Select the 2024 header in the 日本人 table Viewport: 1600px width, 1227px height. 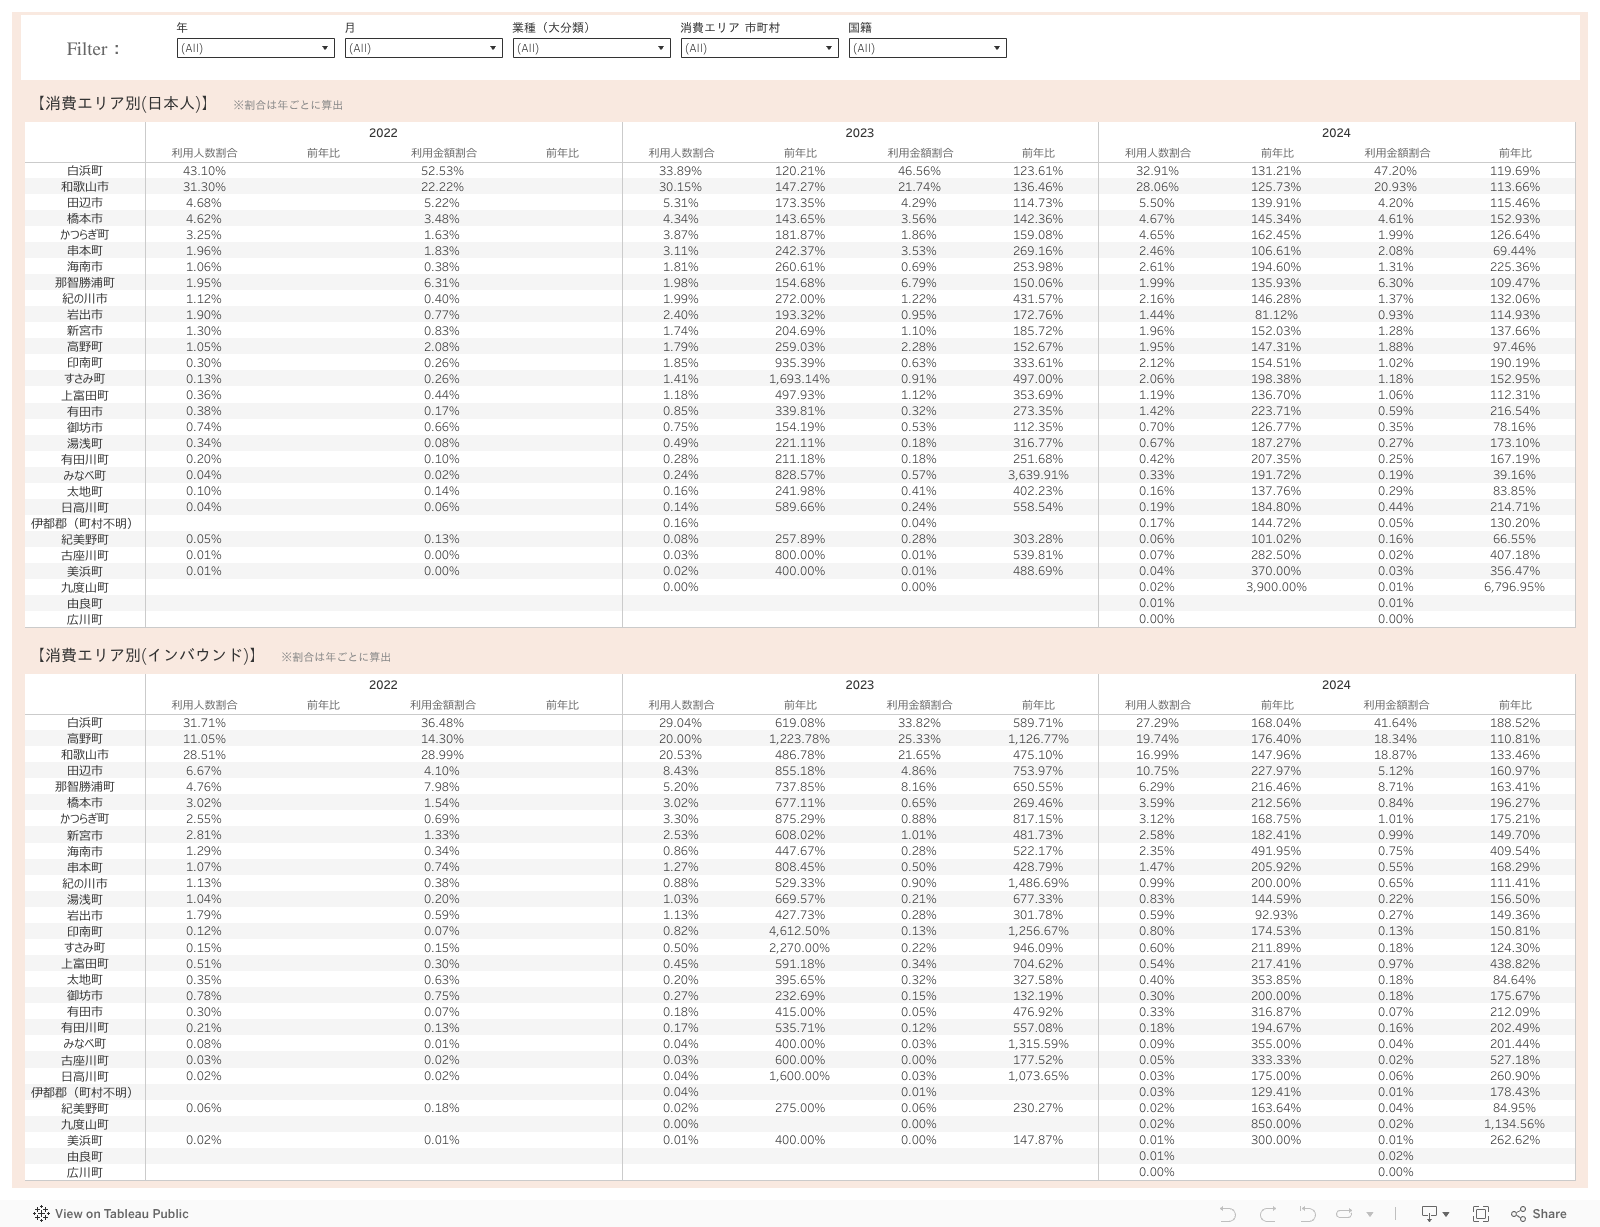pos(1336,133)
